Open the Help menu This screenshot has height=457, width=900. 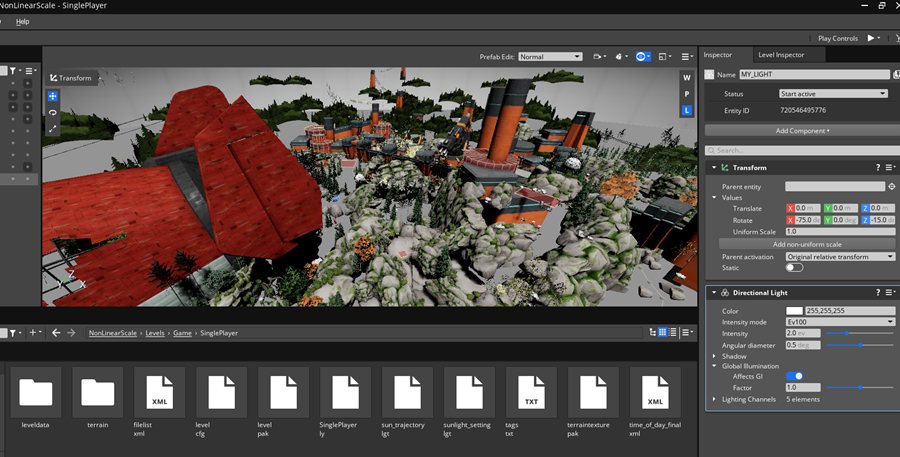coord(22,21)
